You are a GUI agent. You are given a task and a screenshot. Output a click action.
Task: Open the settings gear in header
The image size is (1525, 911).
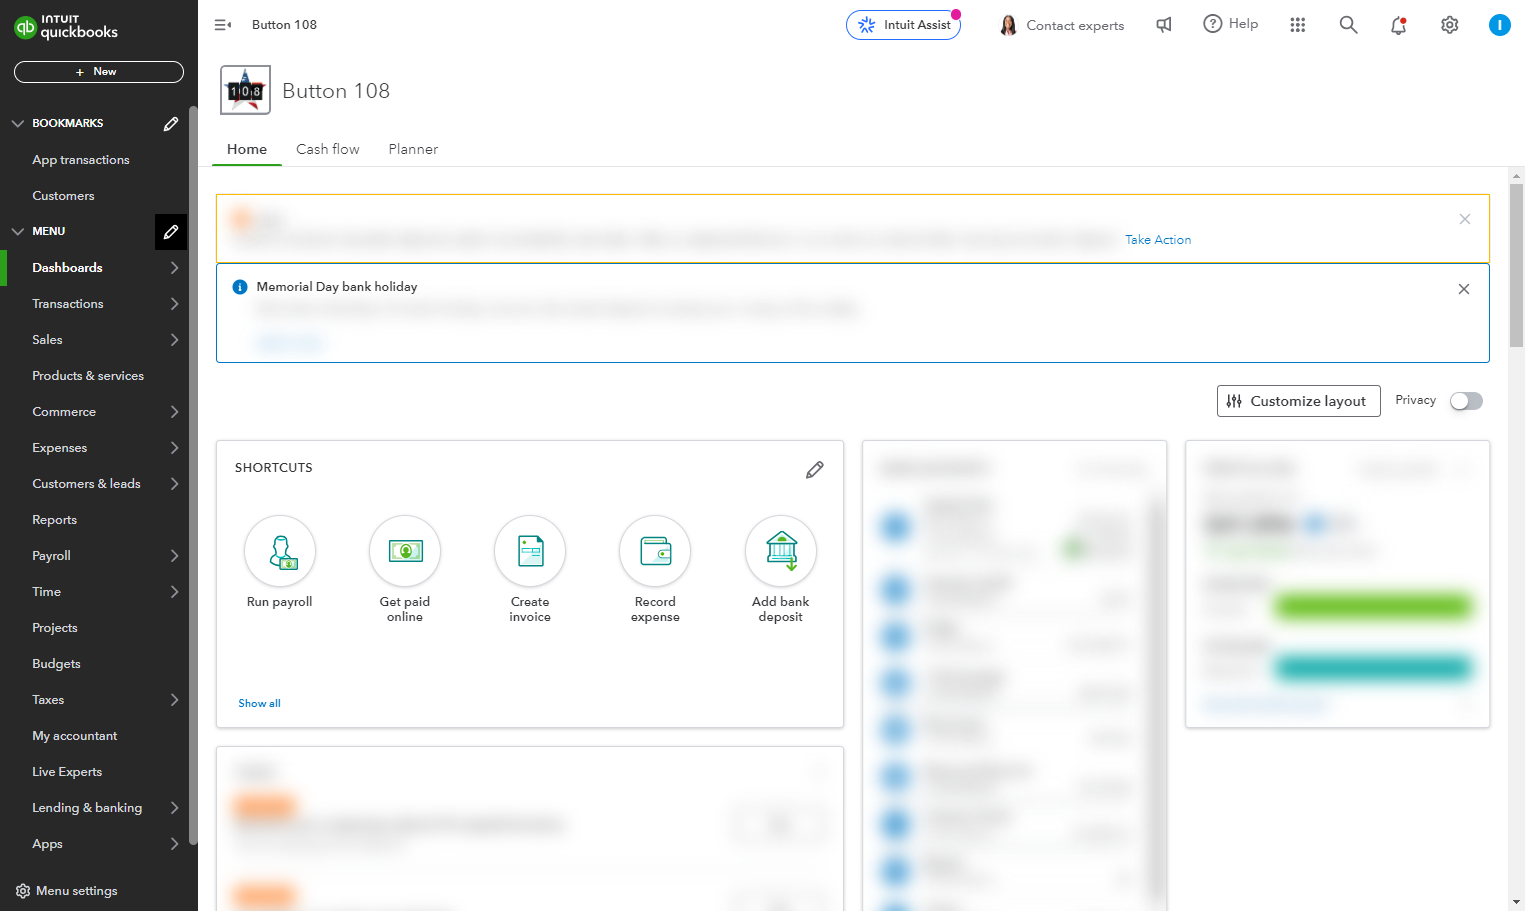(x=1449, y=25)
